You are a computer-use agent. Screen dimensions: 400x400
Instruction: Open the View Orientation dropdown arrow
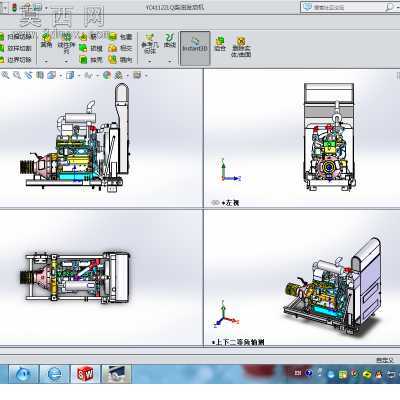(61, 76)
